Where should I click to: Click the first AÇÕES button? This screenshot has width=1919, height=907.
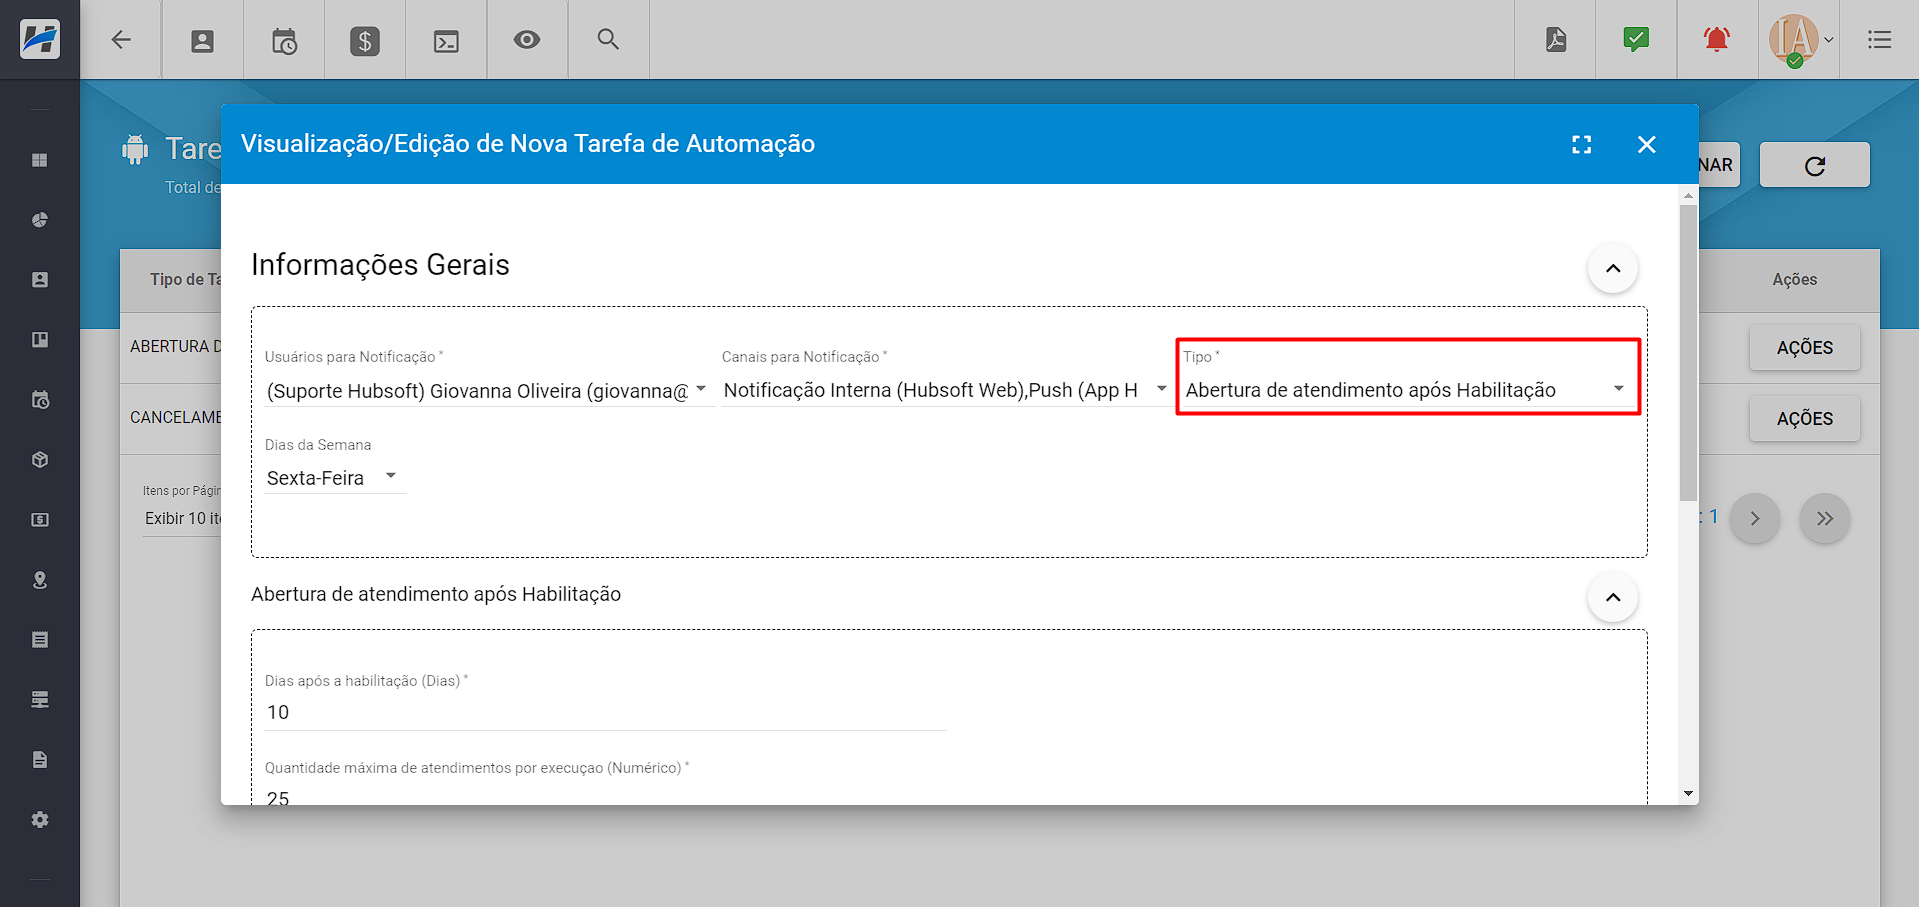click(x=1804, y=348)
